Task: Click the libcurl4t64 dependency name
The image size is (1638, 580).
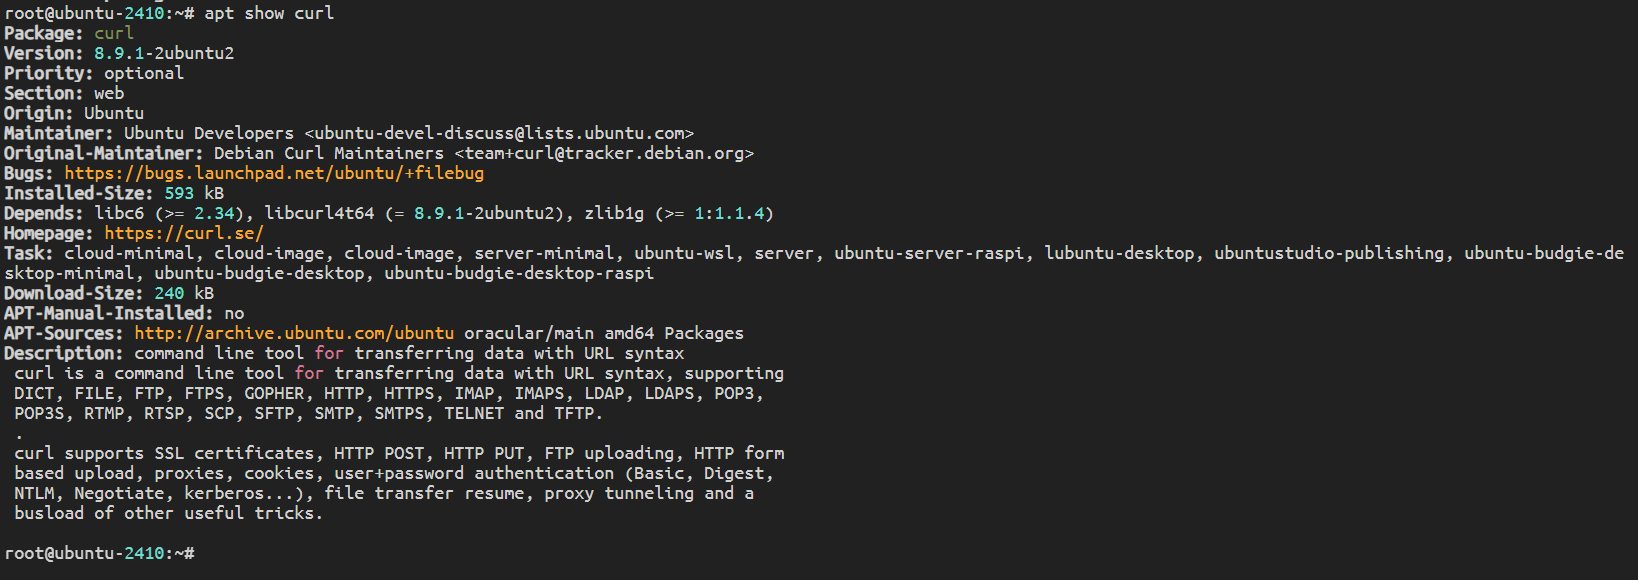Action: click(x=319, y=213)
